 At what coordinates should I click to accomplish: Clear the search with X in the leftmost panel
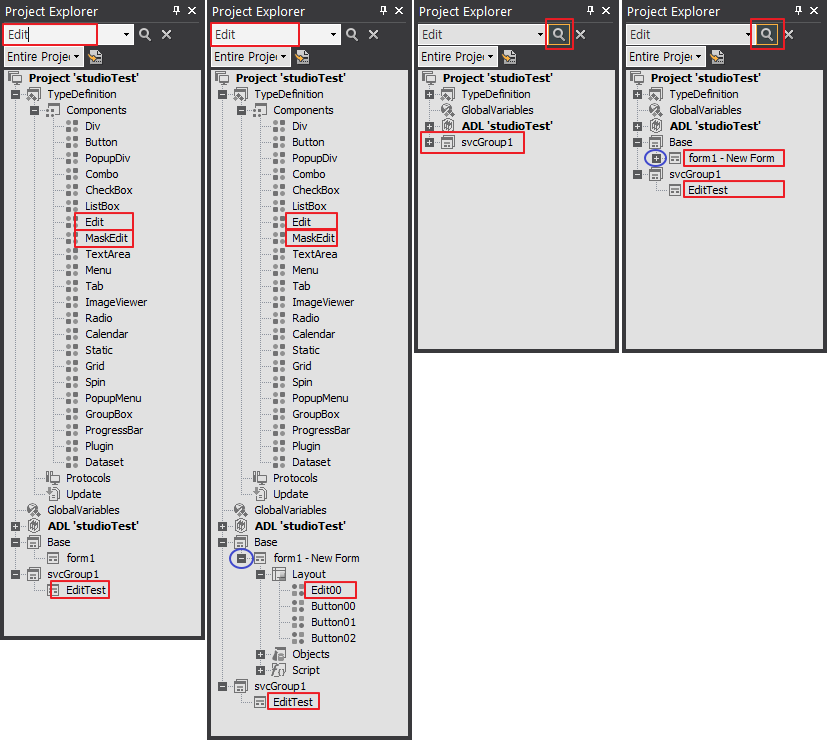click(166, 34)
